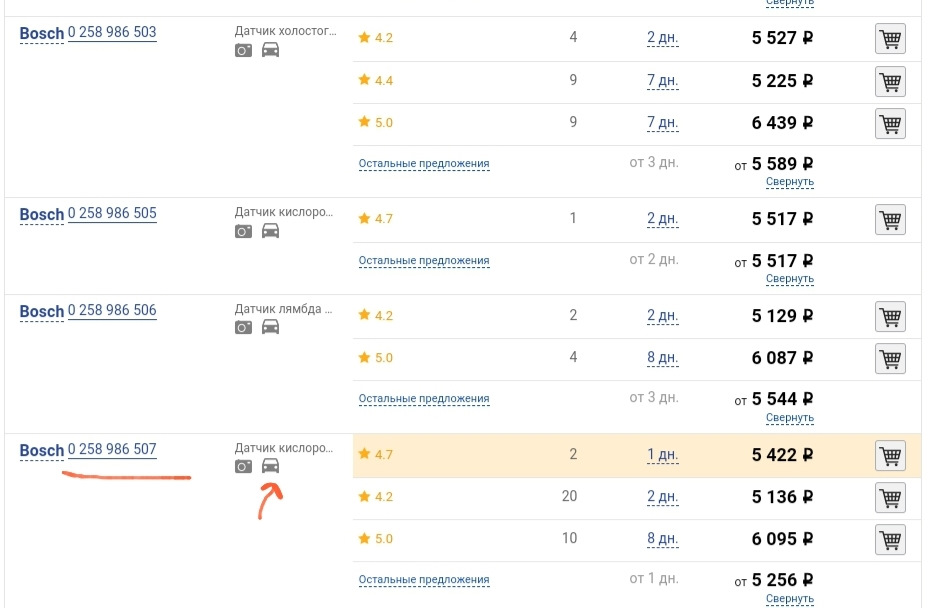Add the 5 225 ₽ offer to cart
928x608 pixels.
click(x=890, y=81)
